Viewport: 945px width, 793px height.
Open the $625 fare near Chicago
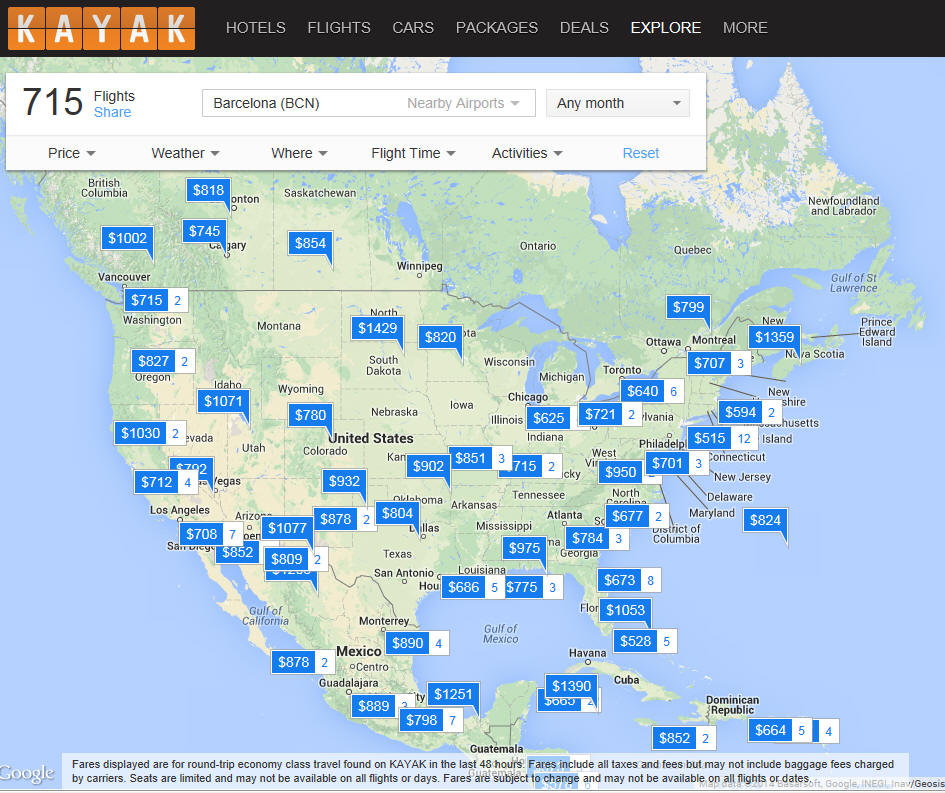[x=548, y=418]
